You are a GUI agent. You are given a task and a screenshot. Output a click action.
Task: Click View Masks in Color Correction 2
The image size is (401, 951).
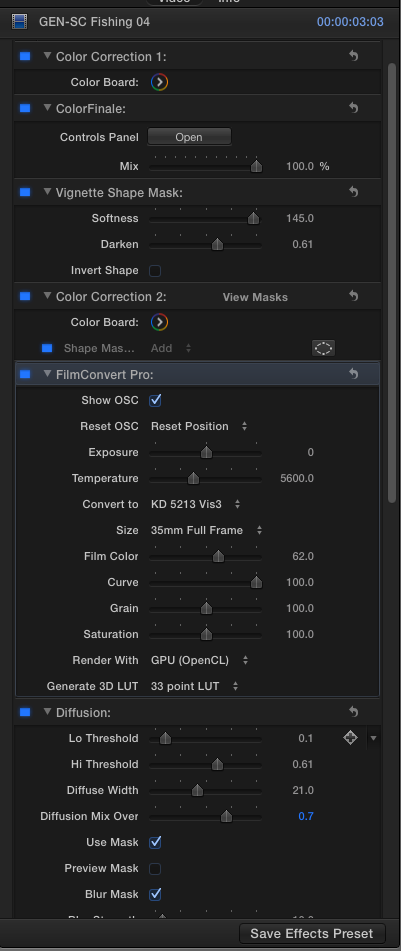click(x=255, y=297)
